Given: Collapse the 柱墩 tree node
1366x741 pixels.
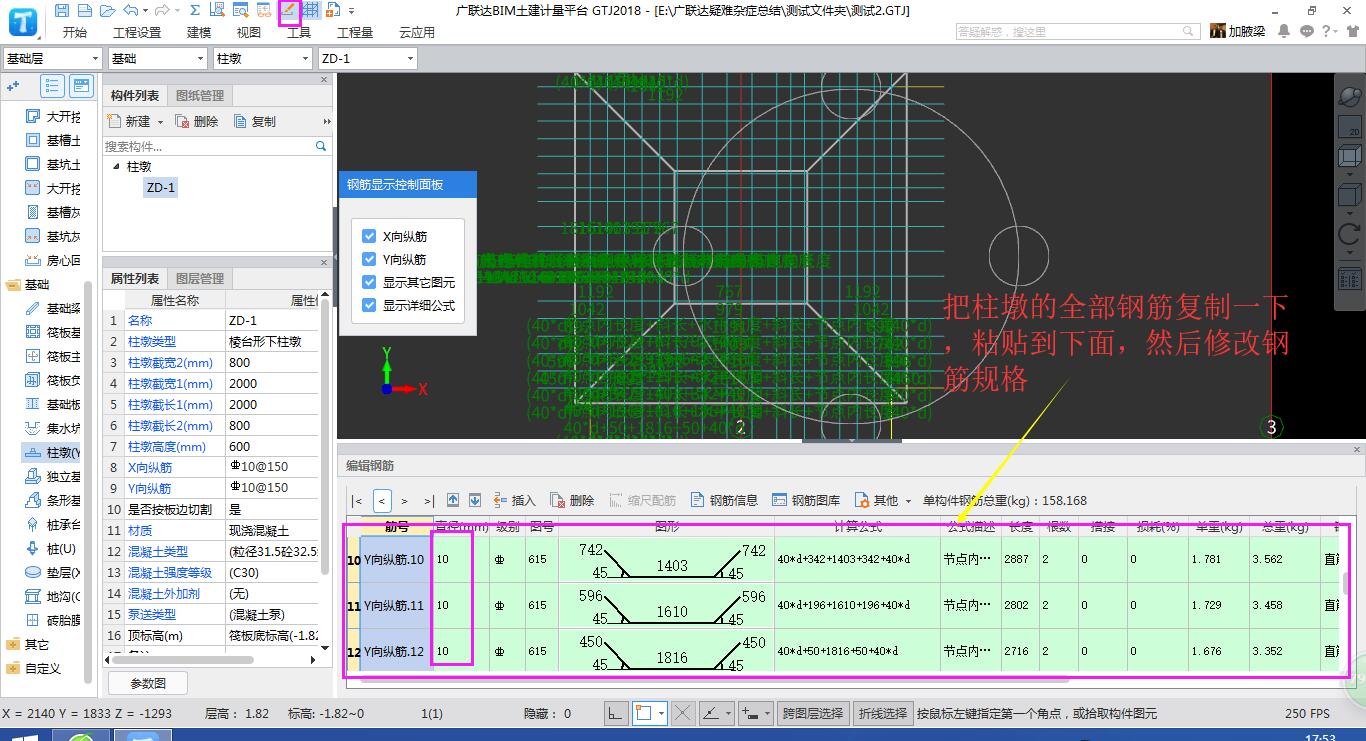Looking at the screenshot, I should coord(116,167).
